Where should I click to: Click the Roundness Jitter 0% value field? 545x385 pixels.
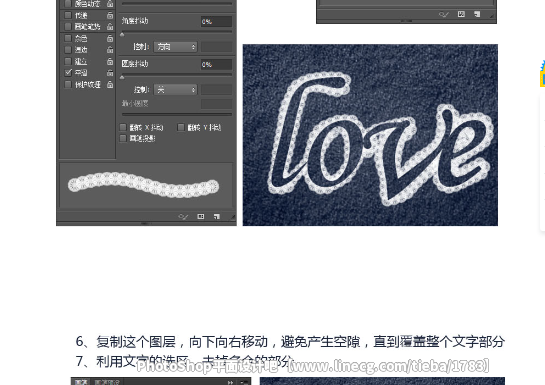point(216,64)
